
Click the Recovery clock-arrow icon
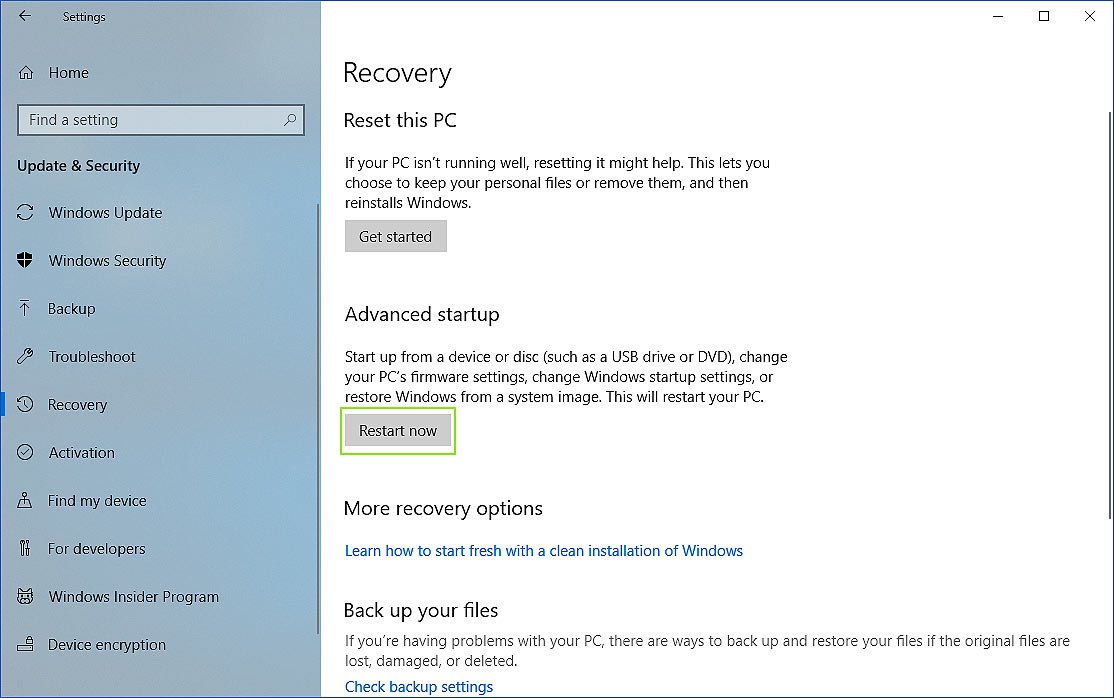click(x=25, y=404)
